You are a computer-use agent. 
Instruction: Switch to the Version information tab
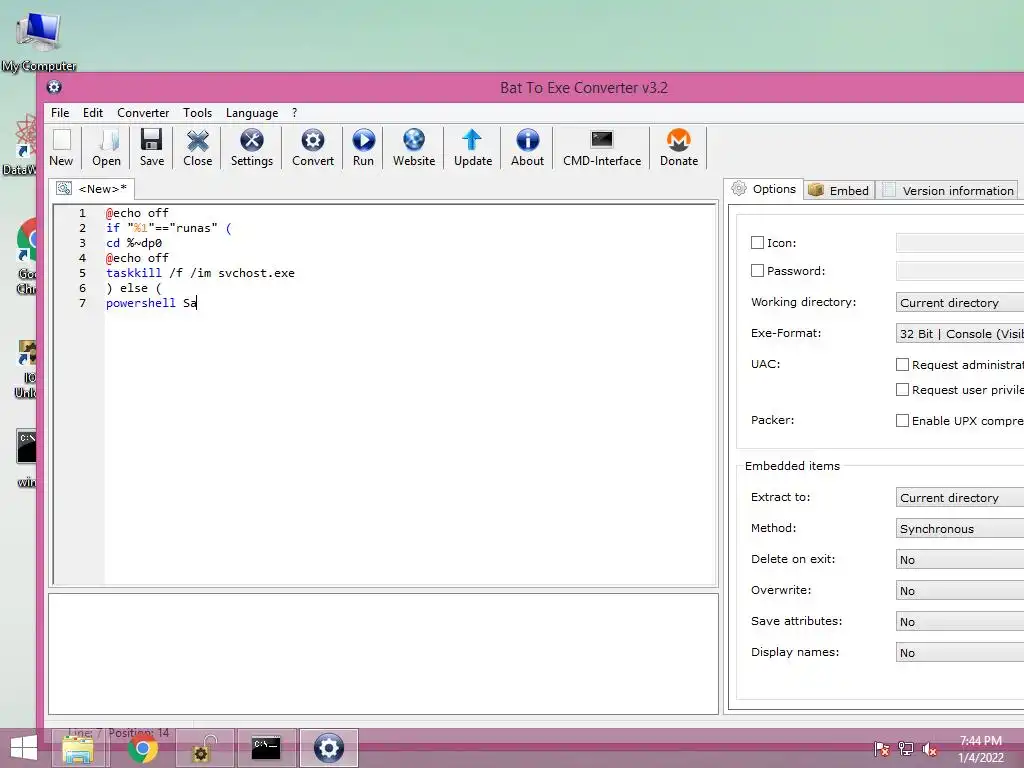point(948,190)
